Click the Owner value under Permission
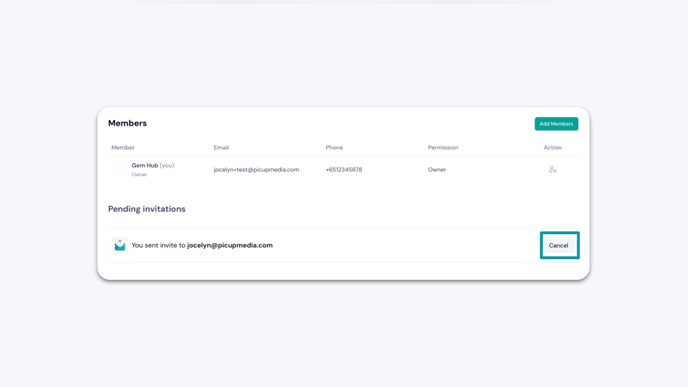The width and height of the screenshot is (688, 387). tap(437, 169)
